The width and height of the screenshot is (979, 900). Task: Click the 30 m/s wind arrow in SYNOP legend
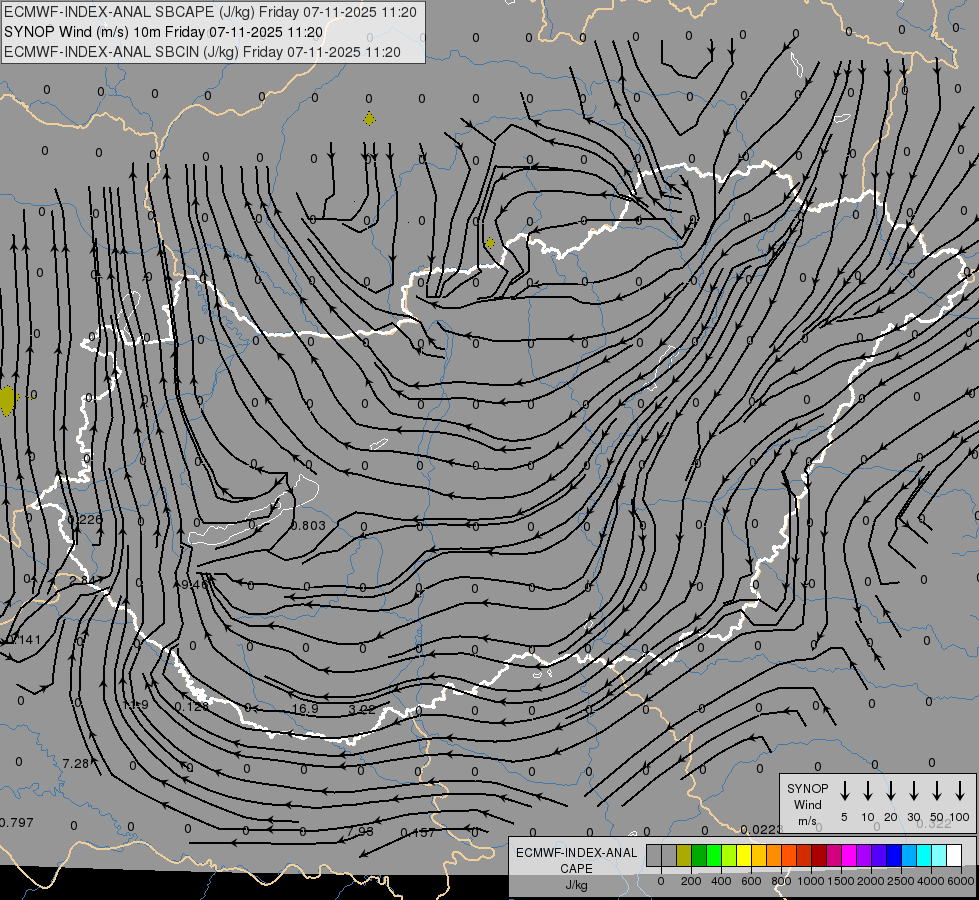tap(913, 791)
